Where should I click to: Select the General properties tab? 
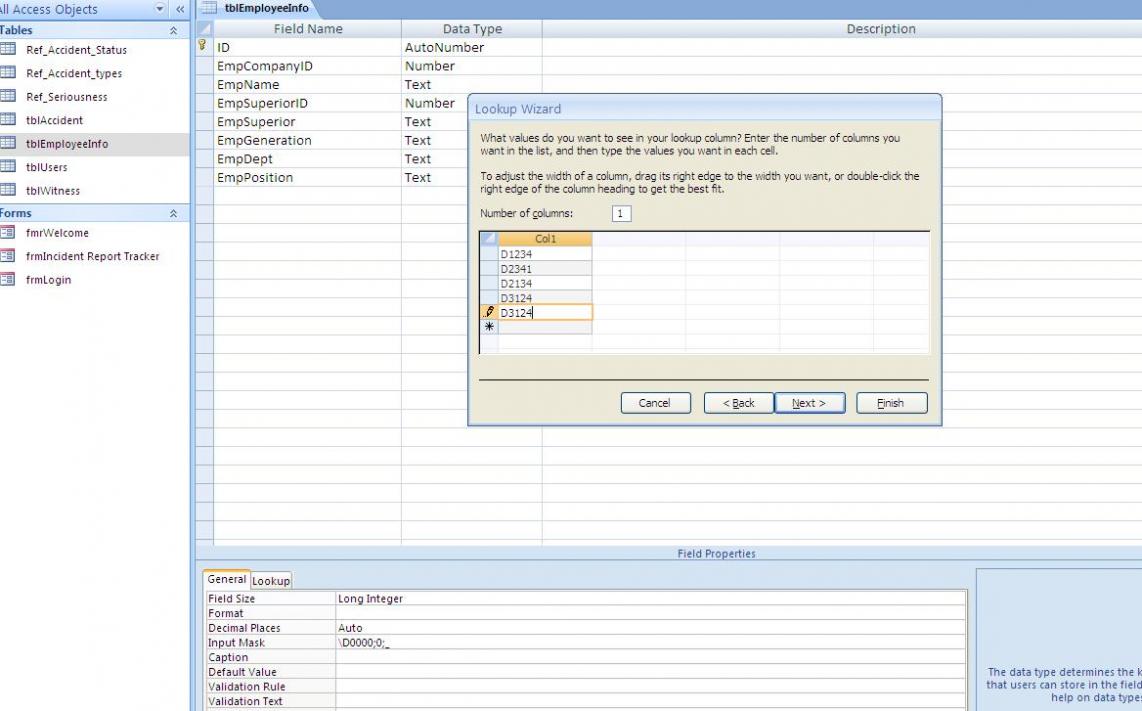tap(226, 579)
